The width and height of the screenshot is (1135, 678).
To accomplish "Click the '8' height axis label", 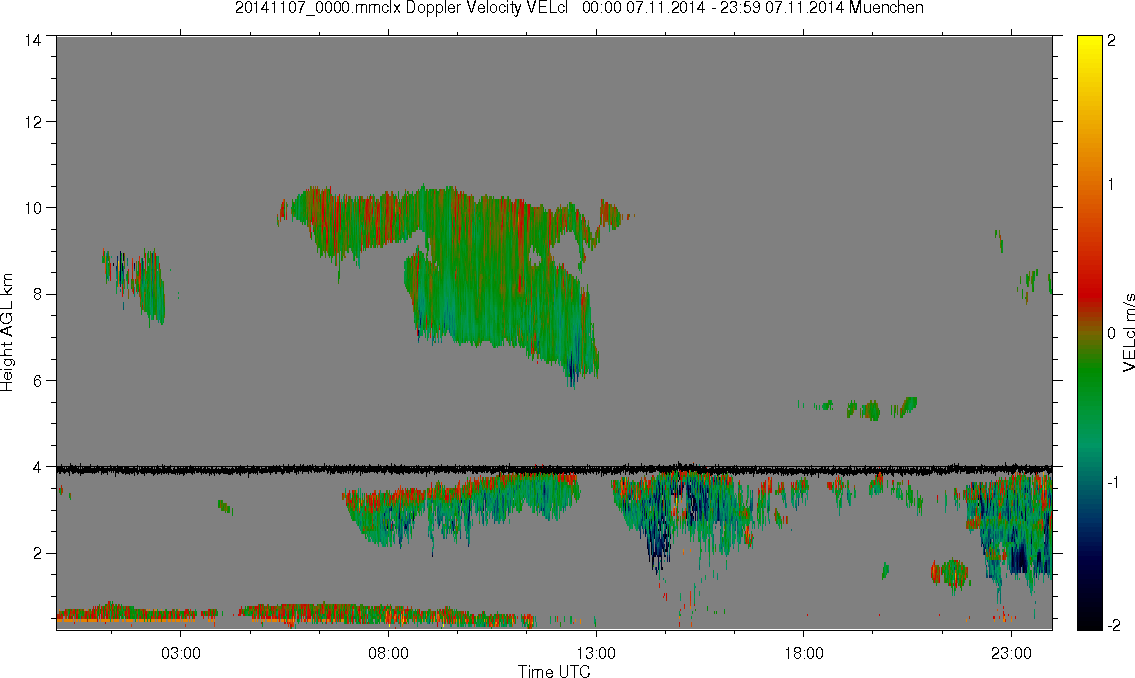I will (37, 294).
